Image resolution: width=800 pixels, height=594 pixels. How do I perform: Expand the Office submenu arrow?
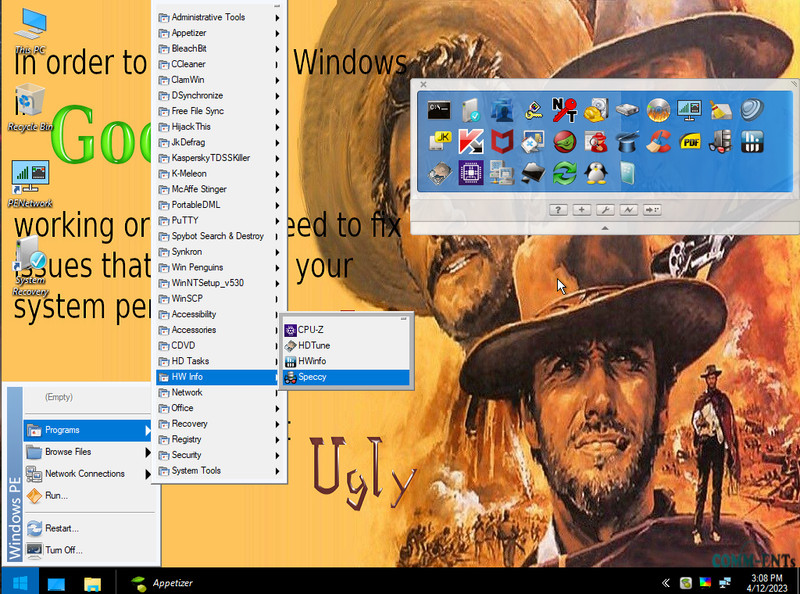tap(278, 409)
